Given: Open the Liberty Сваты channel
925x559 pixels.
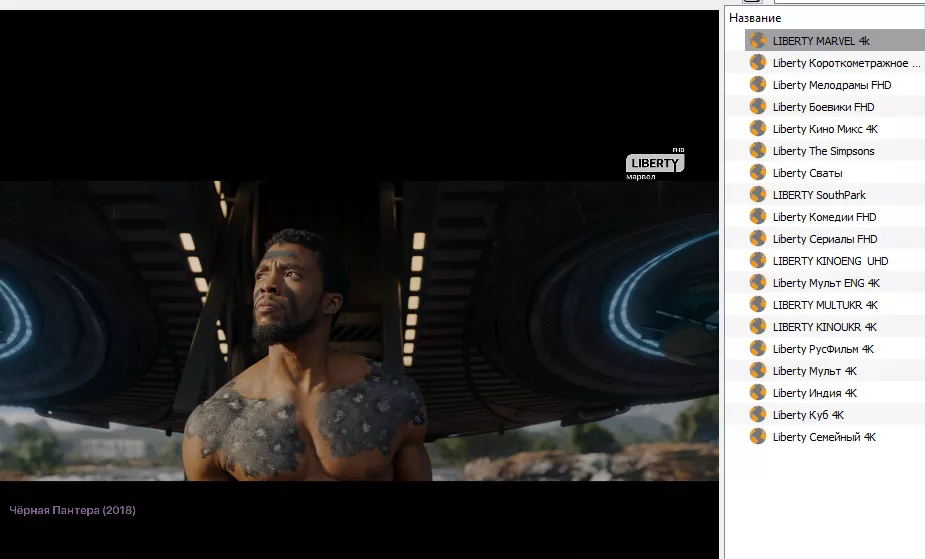Looking at the screenshot, I should (x=808, y=173).
